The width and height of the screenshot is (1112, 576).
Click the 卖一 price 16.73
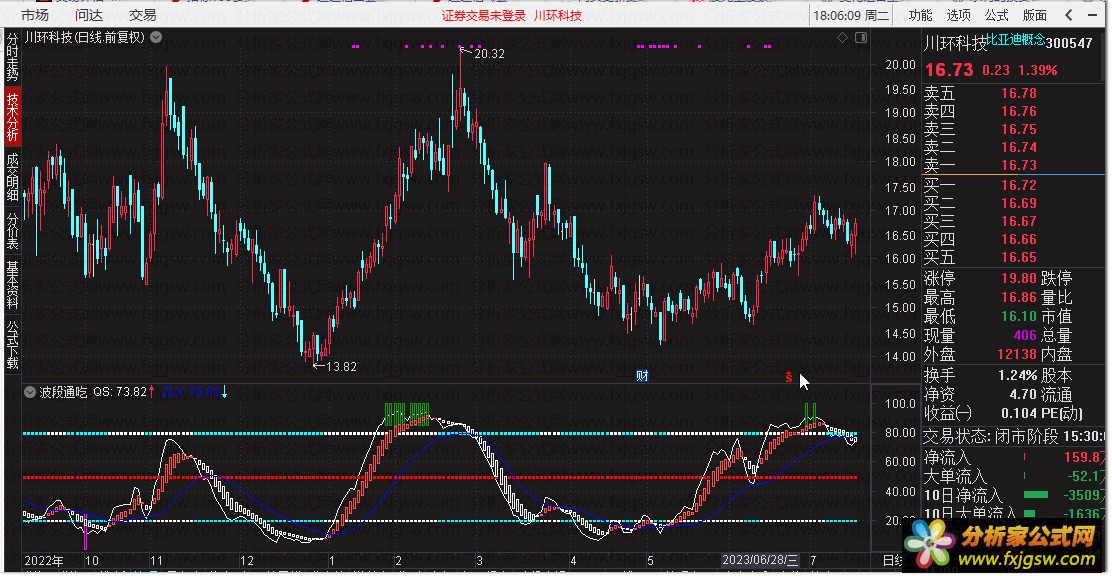pos(1019,165)
